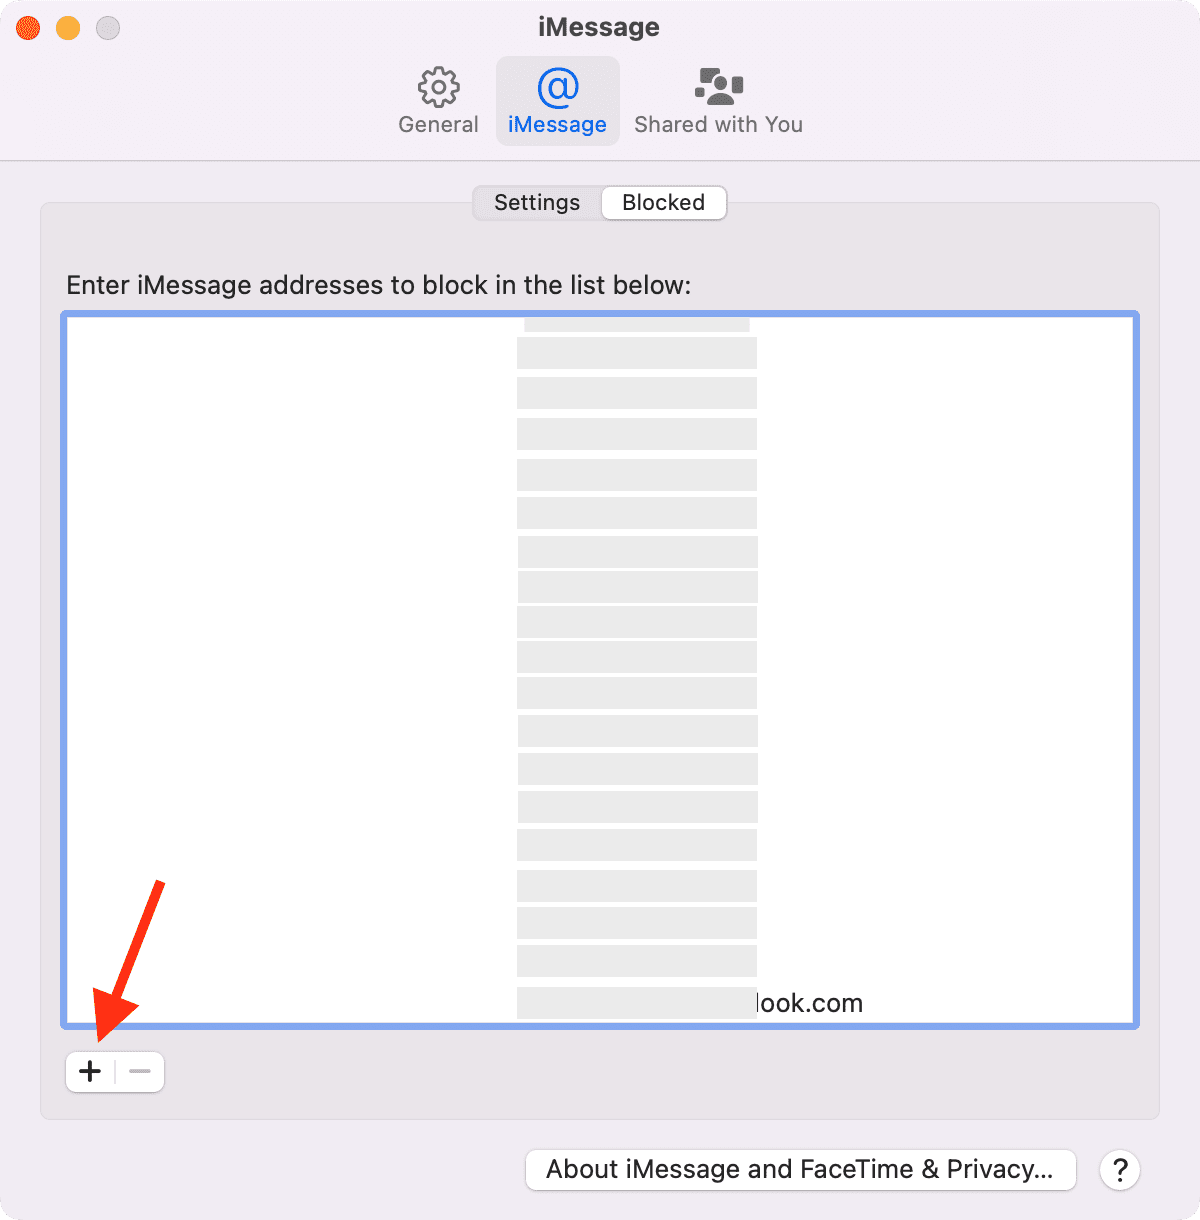Open help with the question mark button
Viewport: 1200px width, 1220px height.
pos(1120,1169)
